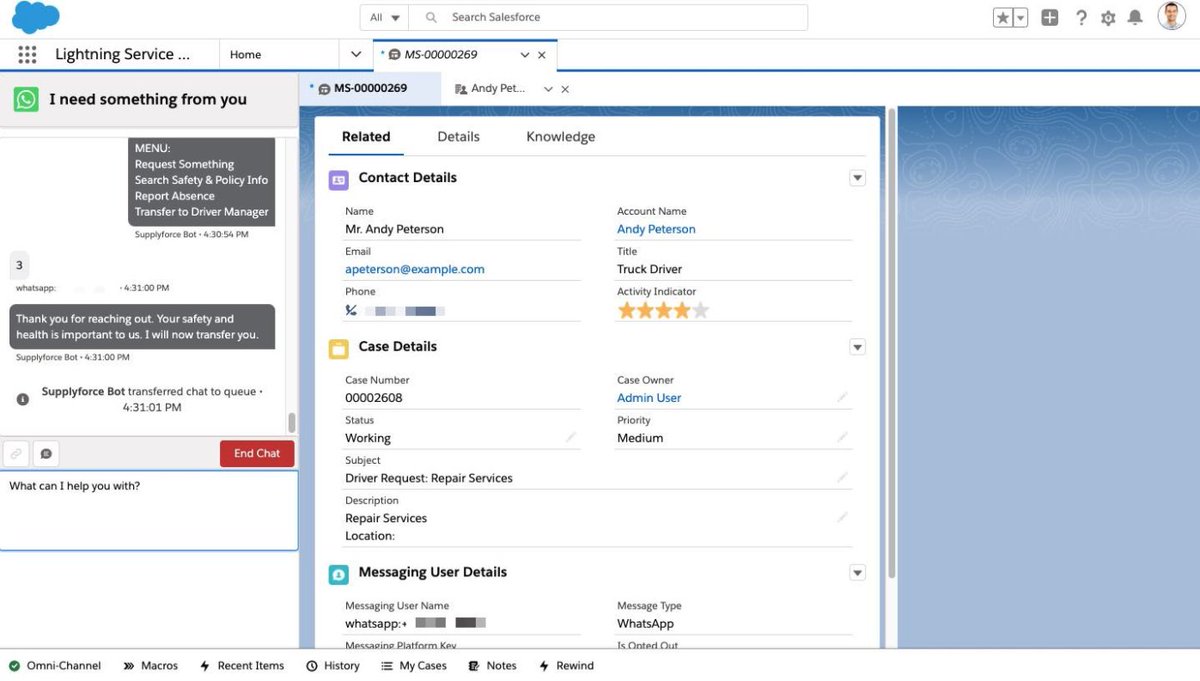Viewport: 1200px width, 681px height.
Task: Open My Cases utility
Action: (414, 666)
